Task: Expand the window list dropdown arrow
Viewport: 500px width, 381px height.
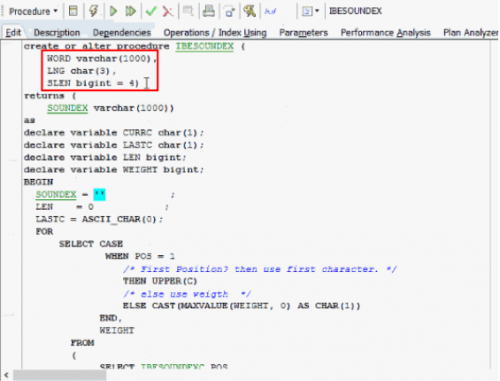Action: tap(317, 11)
